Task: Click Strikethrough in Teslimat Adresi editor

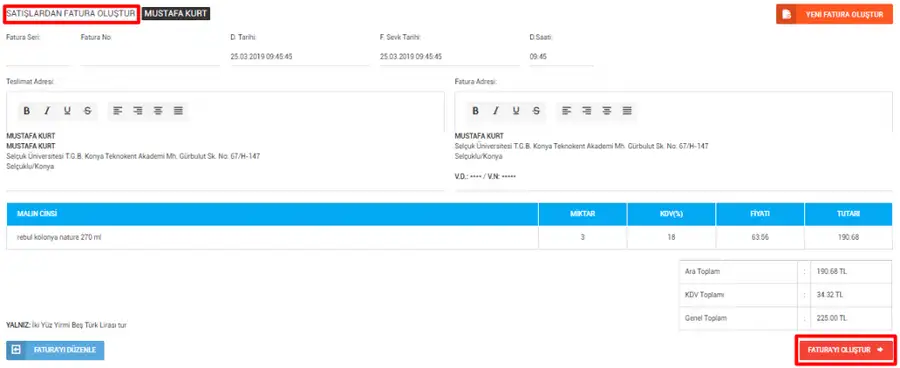Action: click(x=87, y=111)
